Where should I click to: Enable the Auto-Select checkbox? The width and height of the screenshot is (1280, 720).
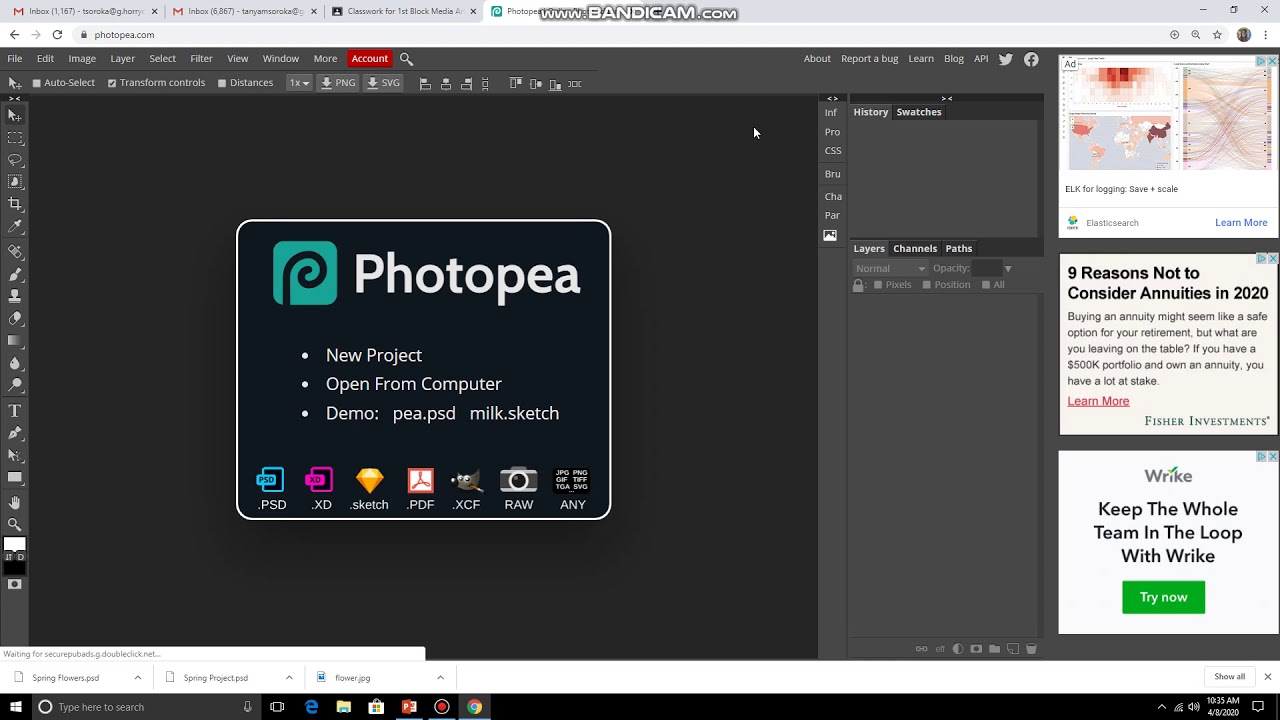point(37,83)
